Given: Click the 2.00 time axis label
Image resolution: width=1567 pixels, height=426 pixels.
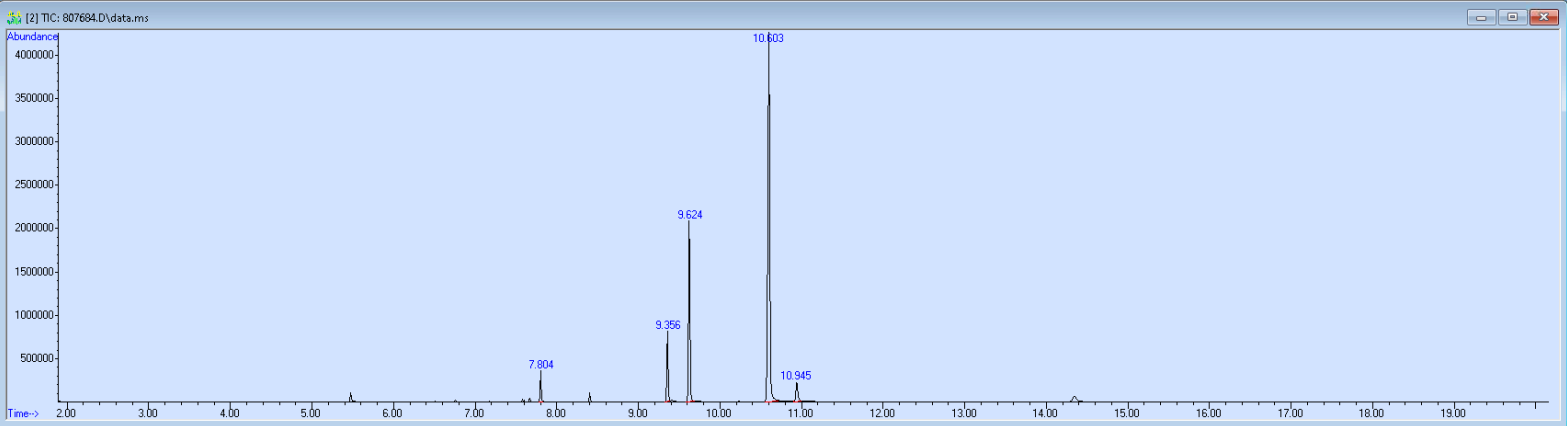Looking at the screenshot, I should pyautogui.click(x=66, y=413).
